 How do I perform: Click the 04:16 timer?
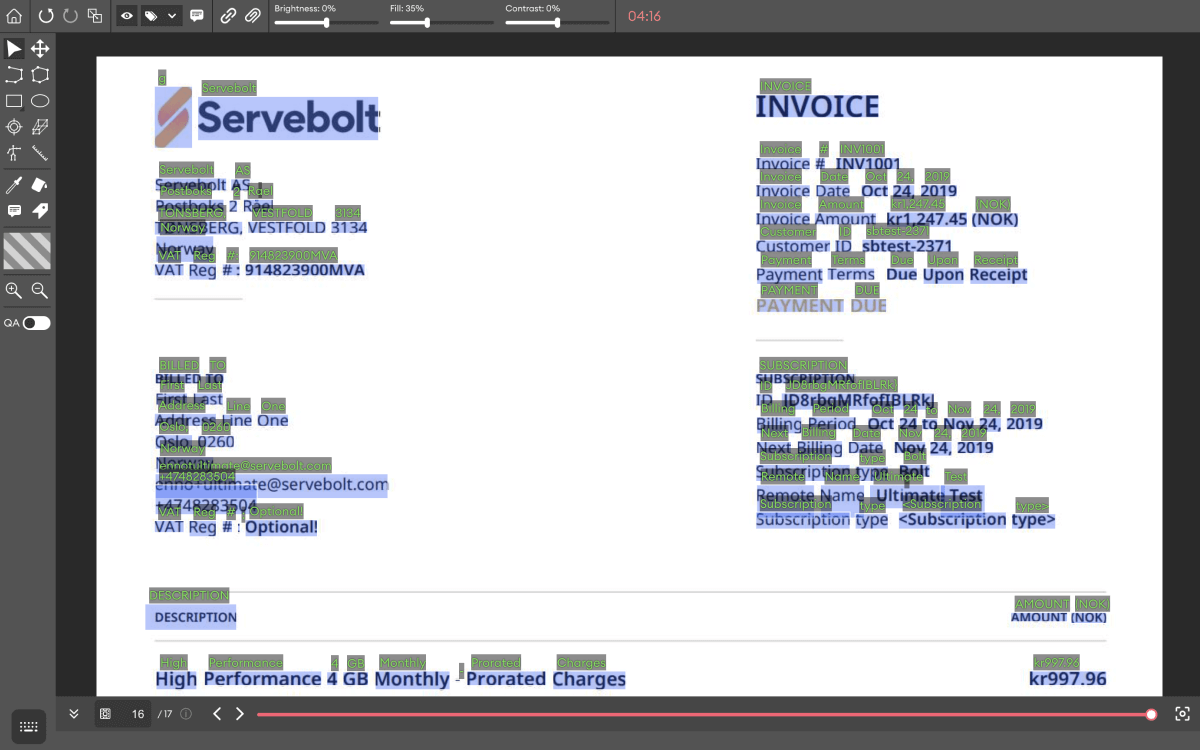(x=644, y=16)
